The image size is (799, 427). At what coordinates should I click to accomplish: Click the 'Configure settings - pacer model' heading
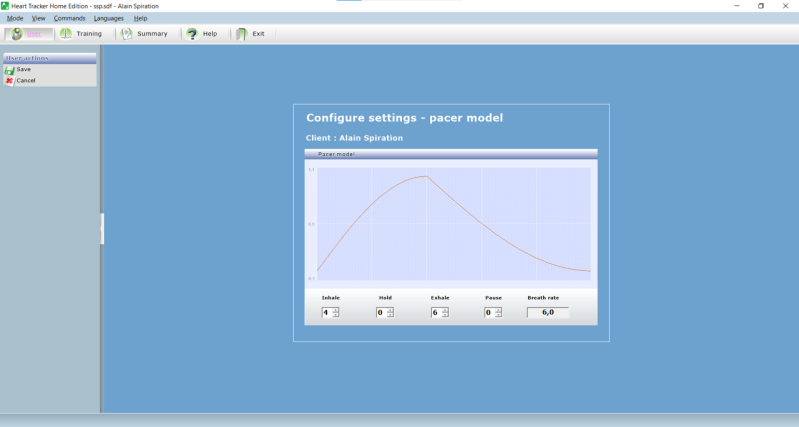[405, 118]
